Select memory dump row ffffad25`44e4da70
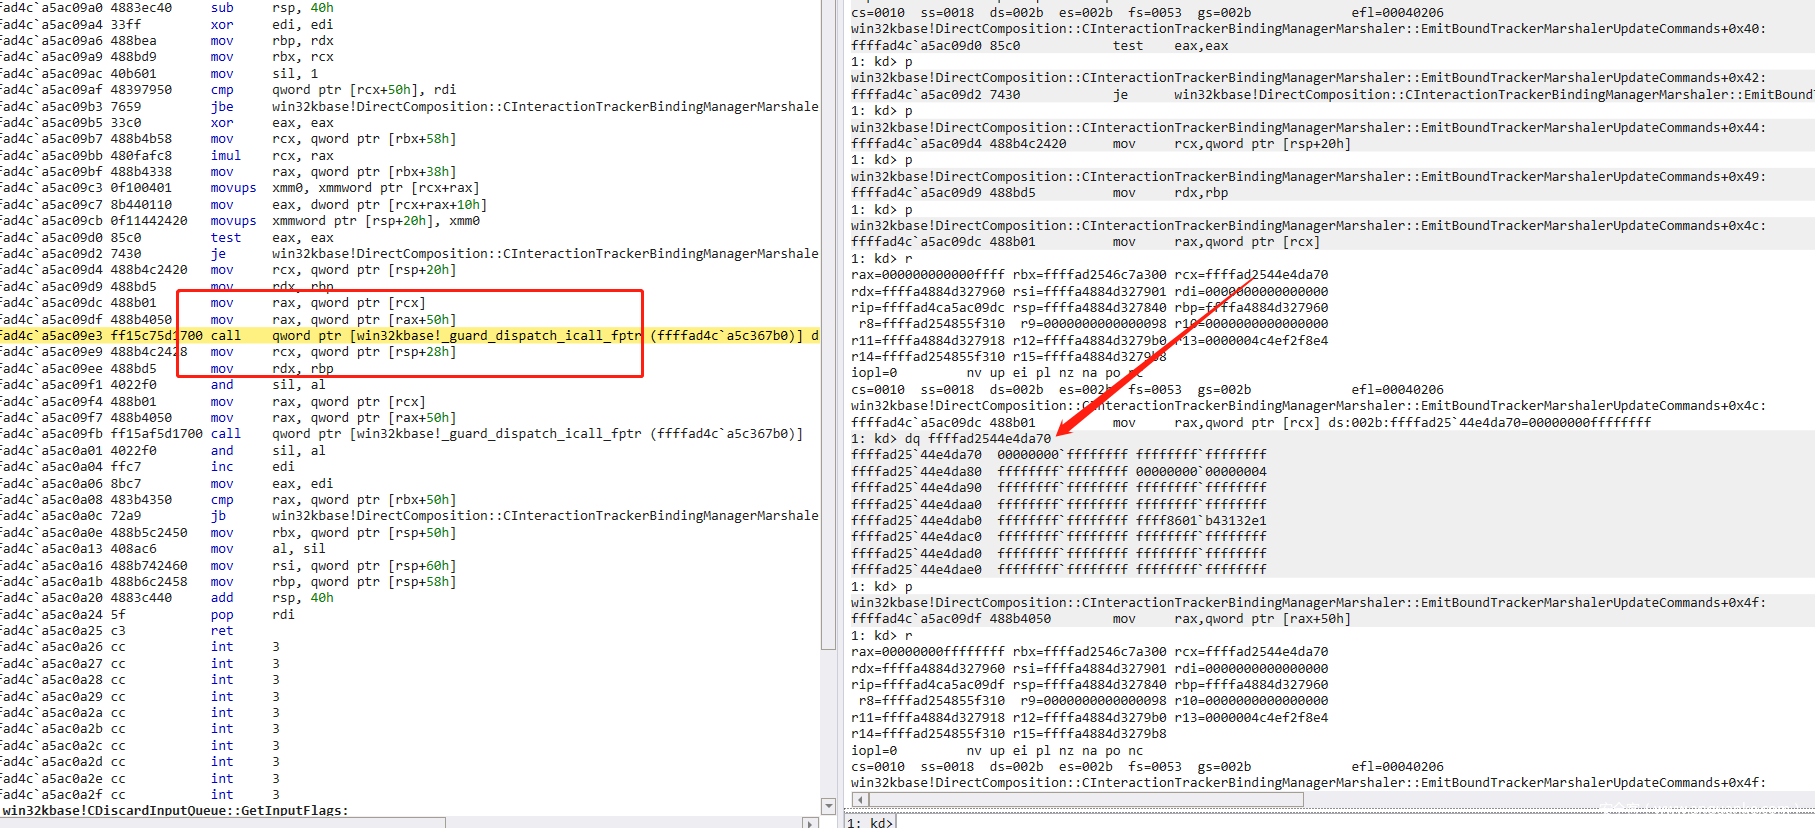The height and width of the screenshot is (828, 1815). click(x=1059, y=455)
